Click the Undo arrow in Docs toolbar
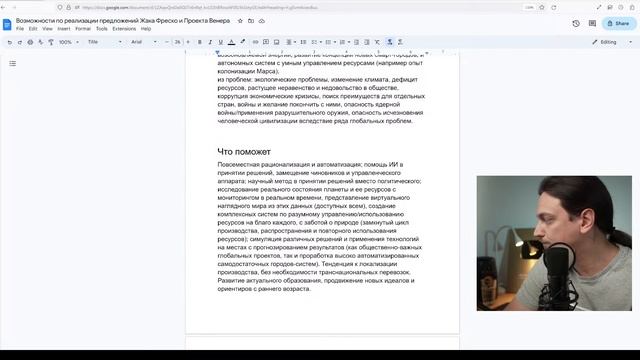The height and width of the screenshot is (360, 640). (9, 42)
